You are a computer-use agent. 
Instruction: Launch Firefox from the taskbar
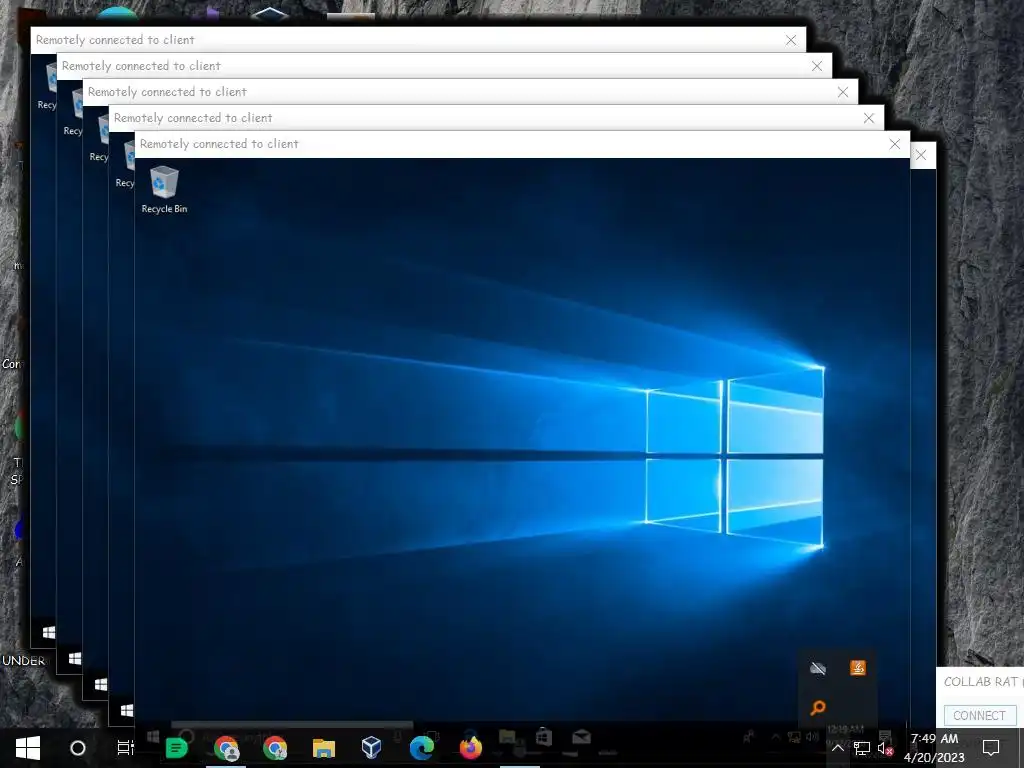(470, 748)
